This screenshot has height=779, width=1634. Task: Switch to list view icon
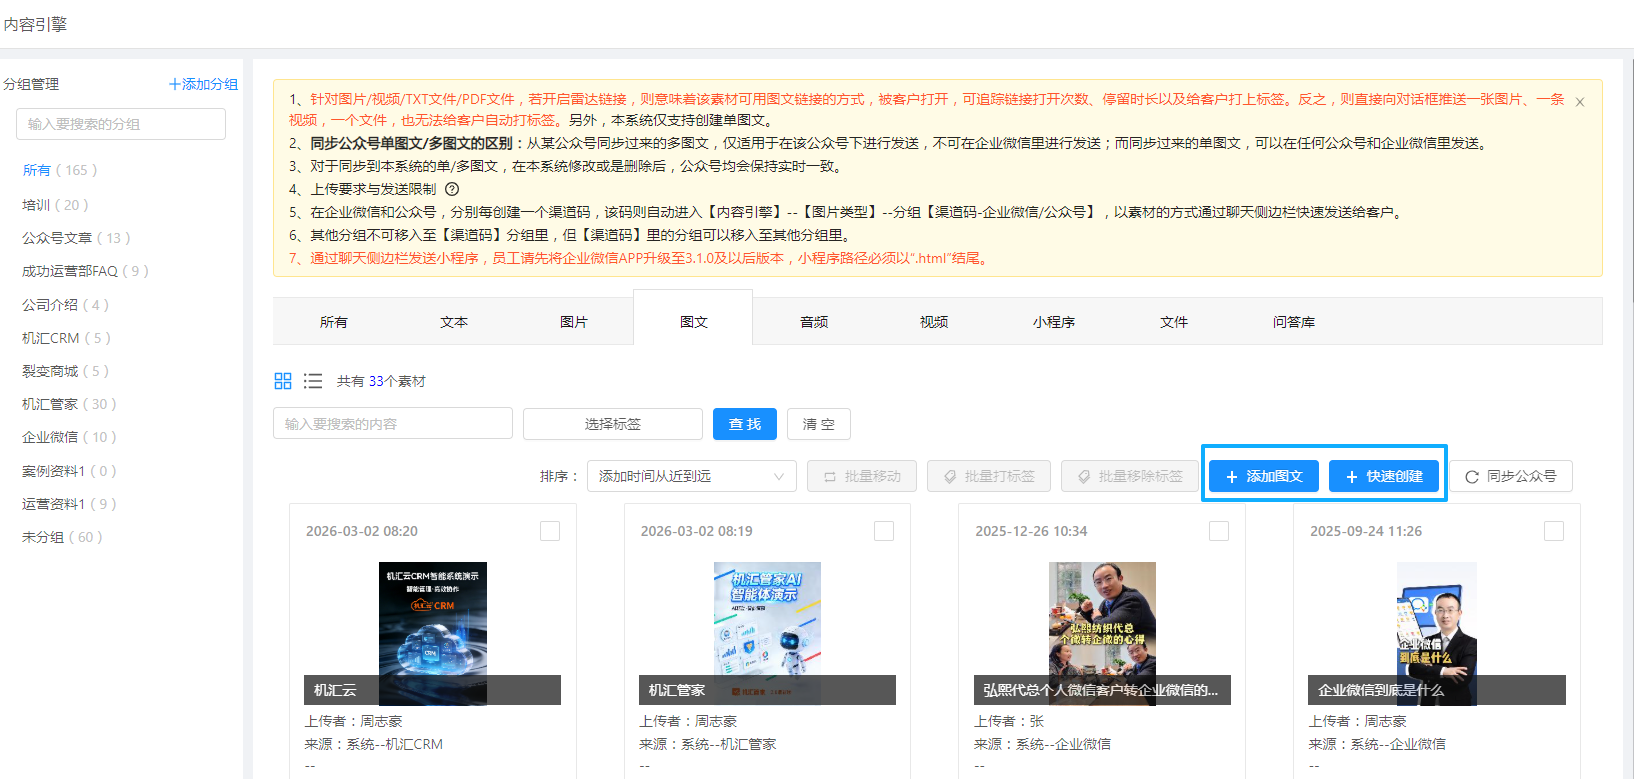(313, 381)
